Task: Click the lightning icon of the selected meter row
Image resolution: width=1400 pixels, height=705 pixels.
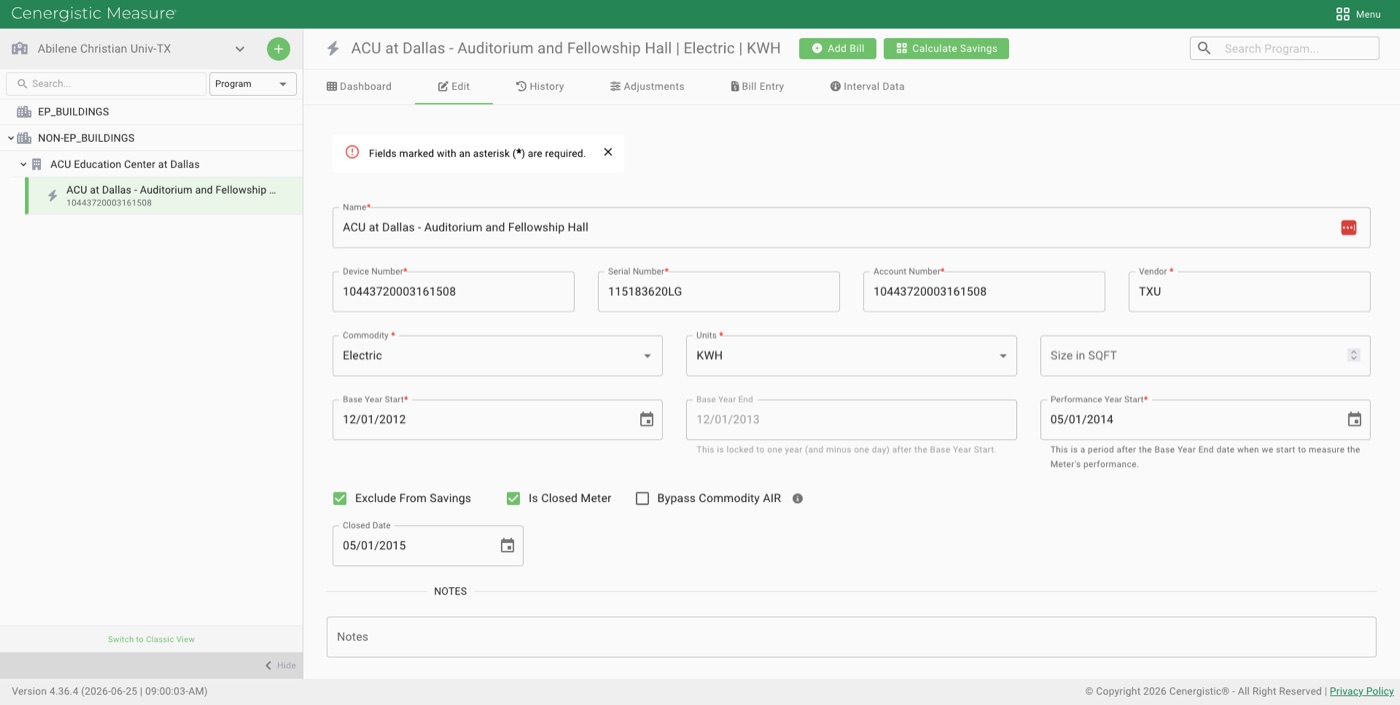Action: pyautogui.click(x=53, y=196)
